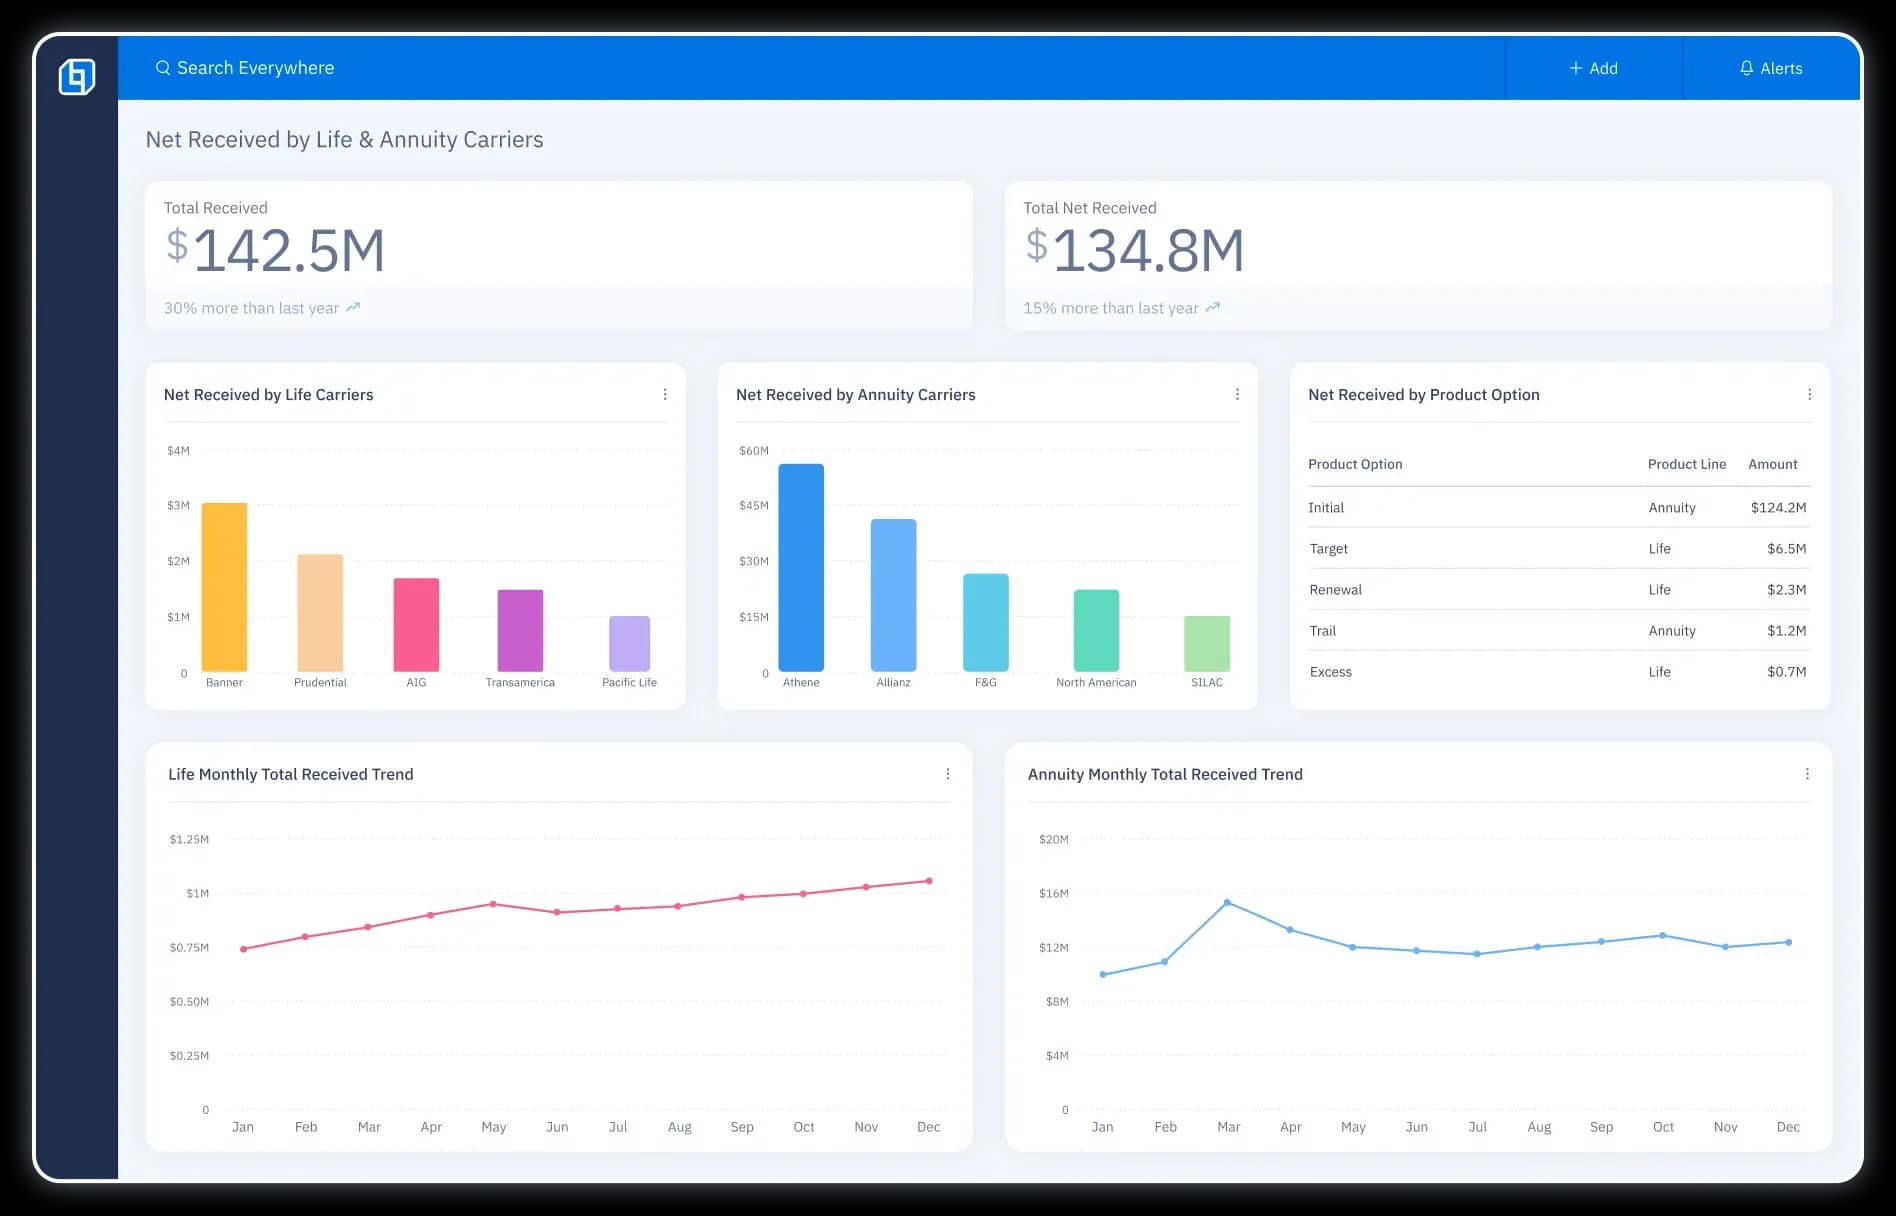Image resolution: width=1896 pixels, height=1216 pixels.
Task: Click the search magnifier icon
Action: click(x=162, y=68)
